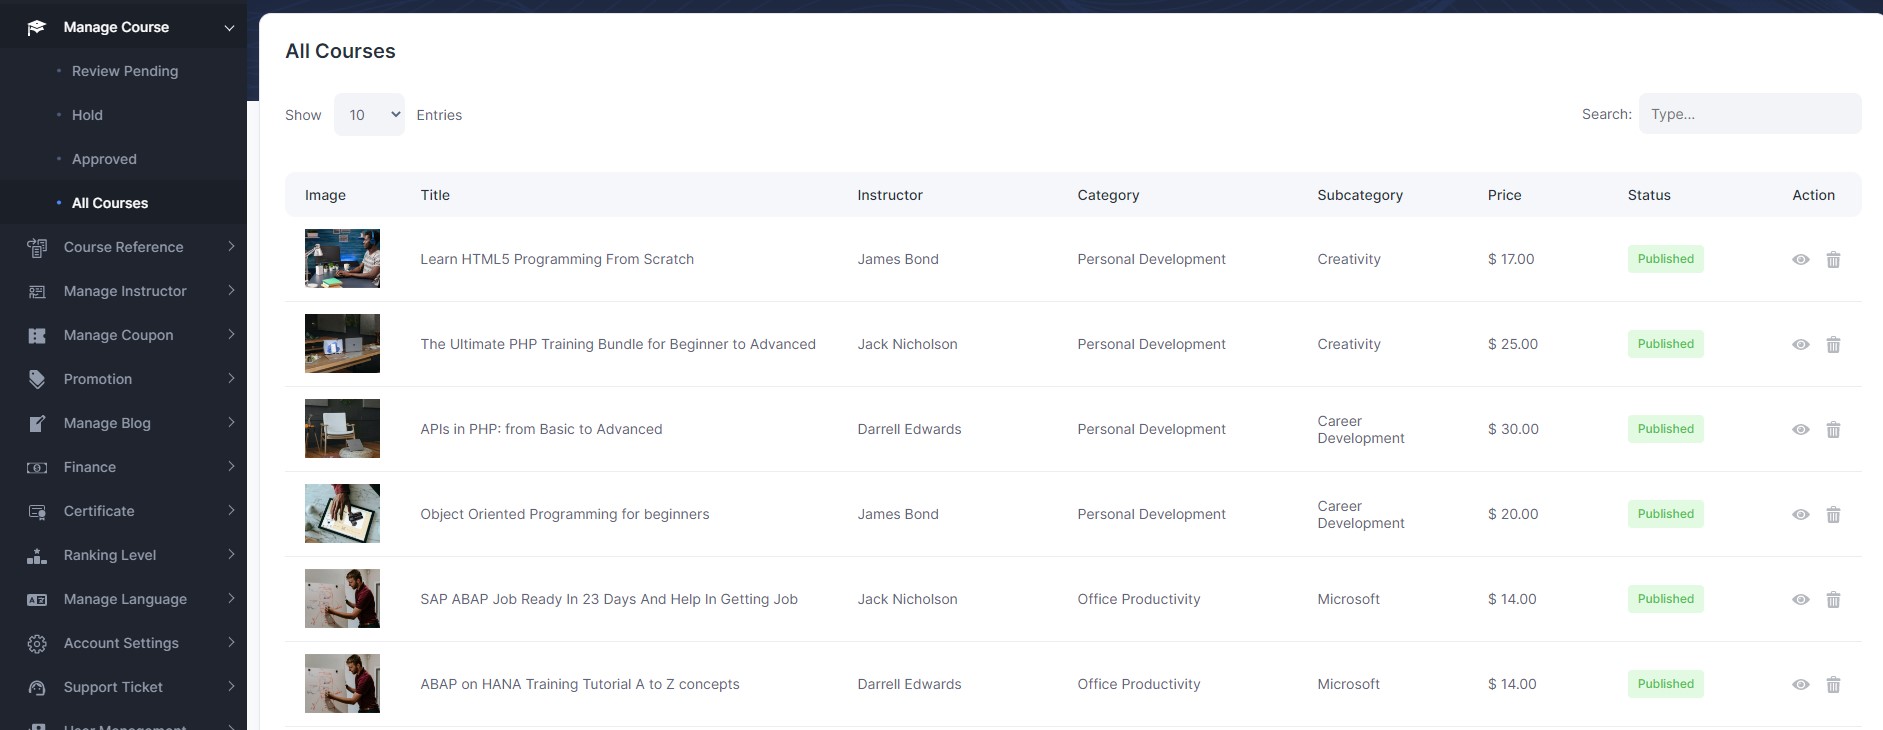Go to Approved courses list
The image size is (1883, 730).
pos(104,159)
